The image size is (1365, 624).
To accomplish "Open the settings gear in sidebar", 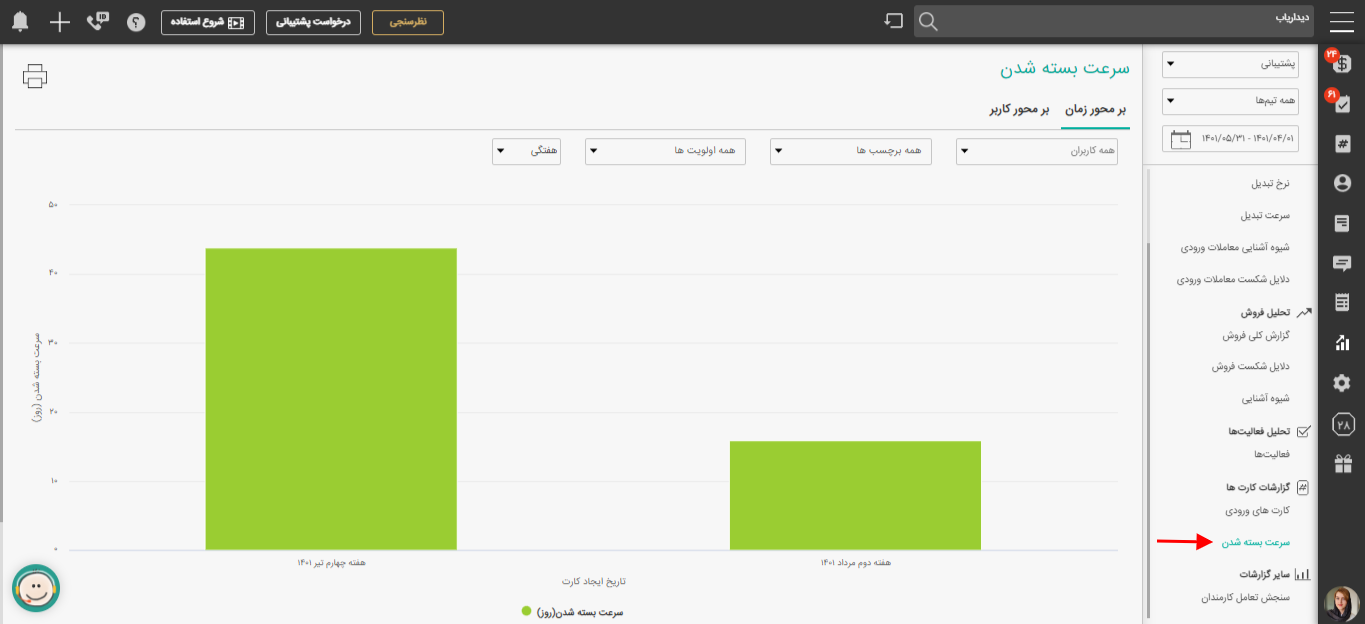I will coord(1342,383).
